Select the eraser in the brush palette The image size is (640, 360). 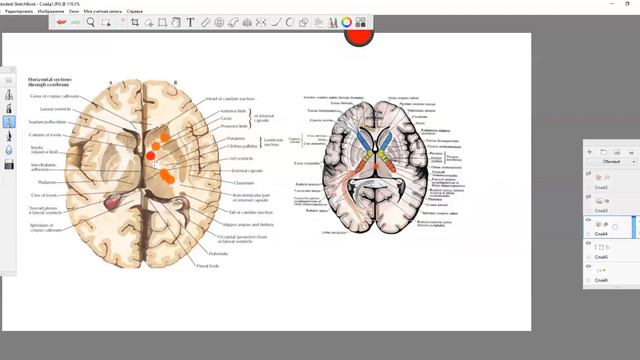(x=9, y=164)
